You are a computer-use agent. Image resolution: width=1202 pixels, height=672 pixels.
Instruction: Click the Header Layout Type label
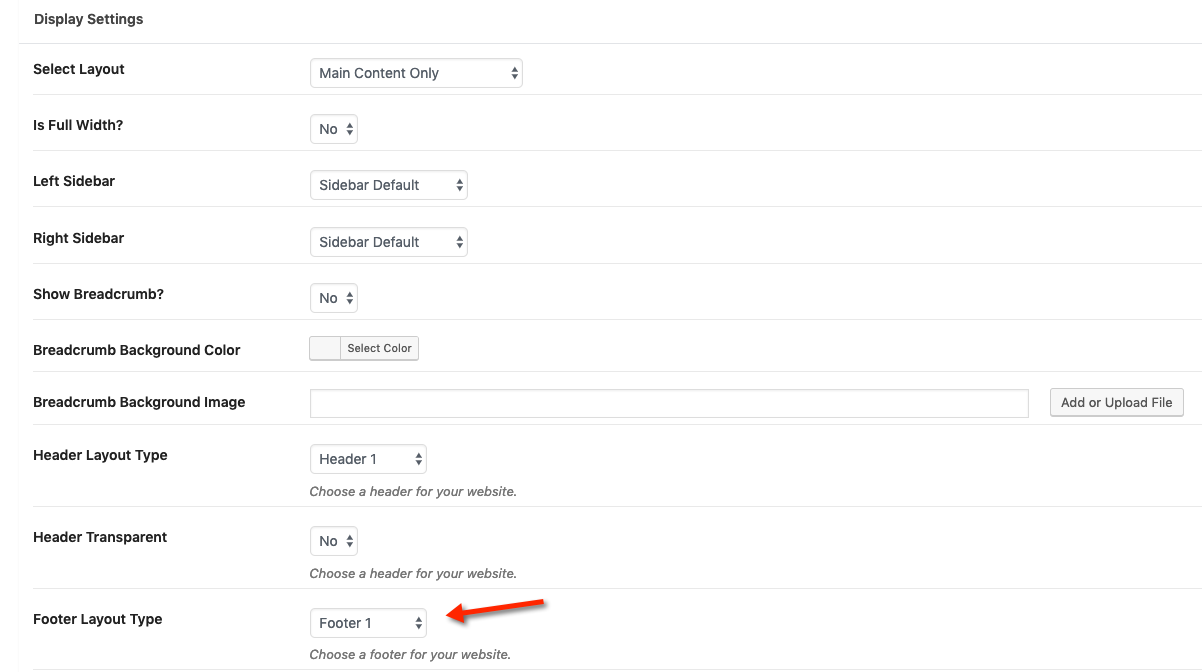click(100, 455)
